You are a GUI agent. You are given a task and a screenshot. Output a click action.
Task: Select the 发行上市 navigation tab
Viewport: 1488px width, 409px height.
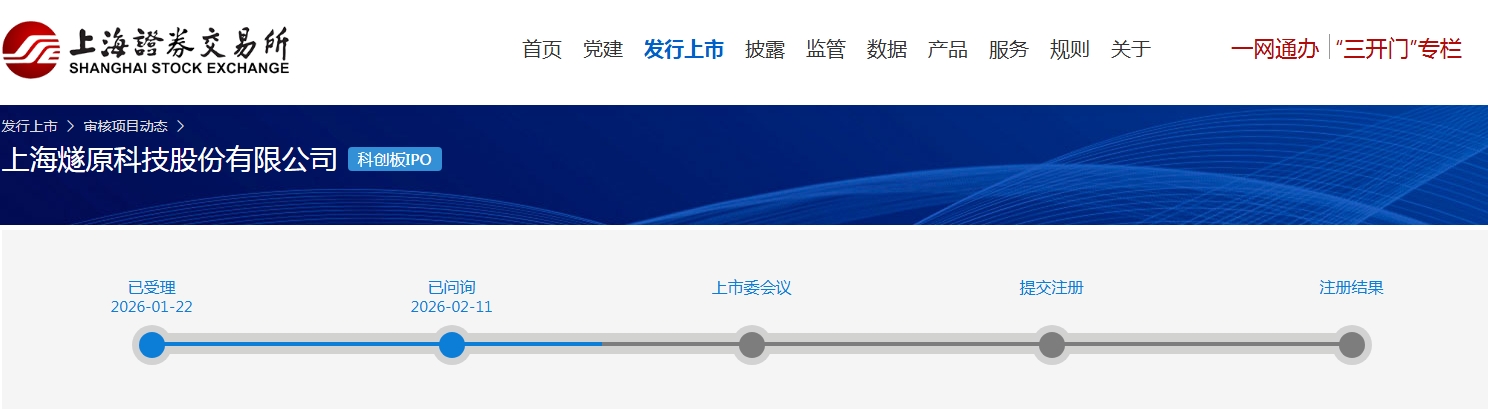tap(684, 49)
